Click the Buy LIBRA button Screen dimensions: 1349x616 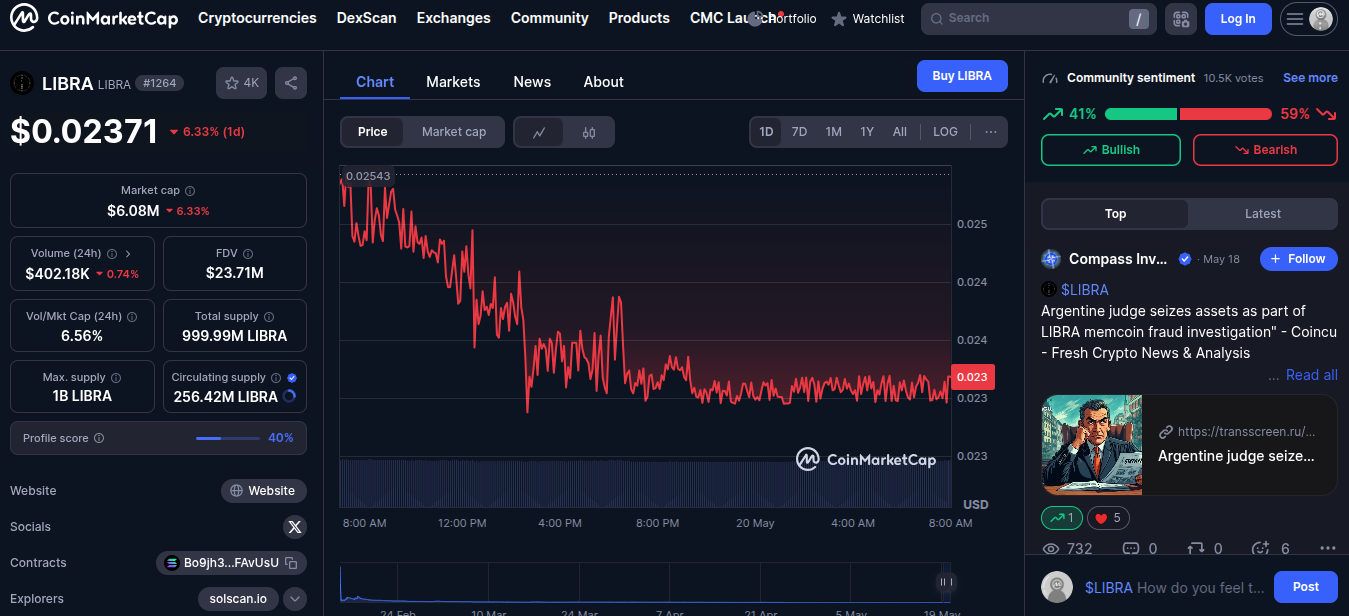[x=962, y=76]
